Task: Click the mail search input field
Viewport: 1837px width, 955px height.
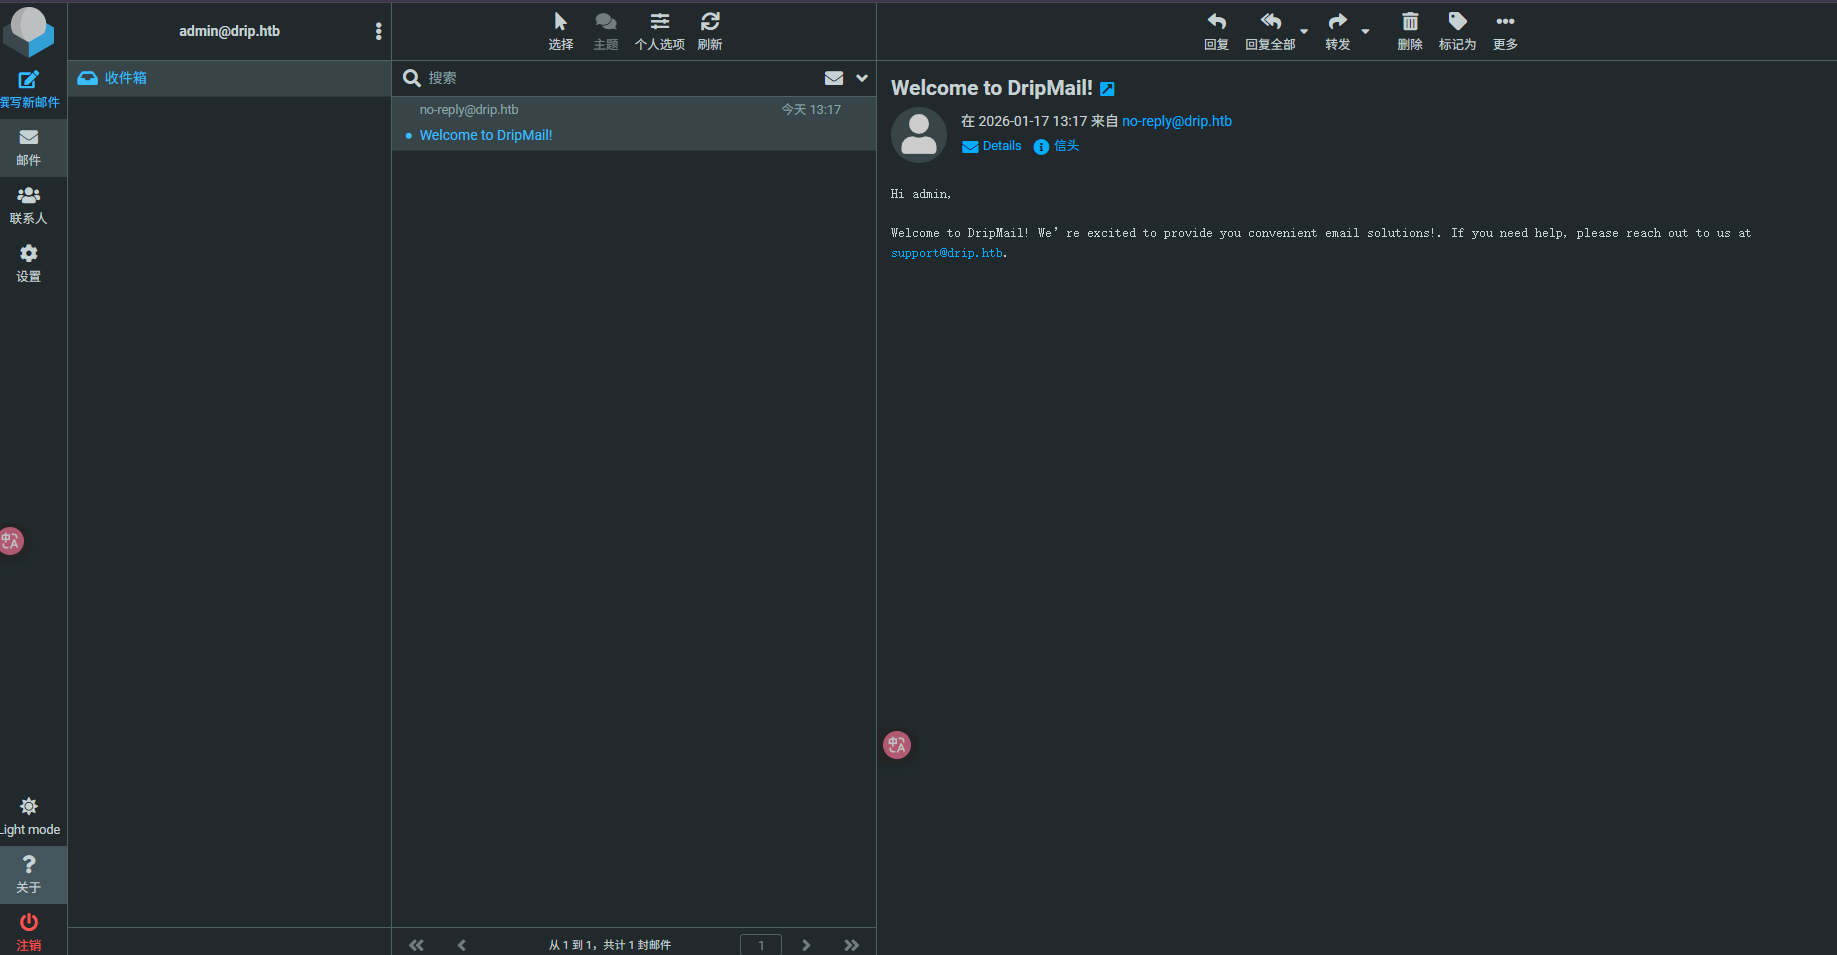Action: (x=620, y=78)
